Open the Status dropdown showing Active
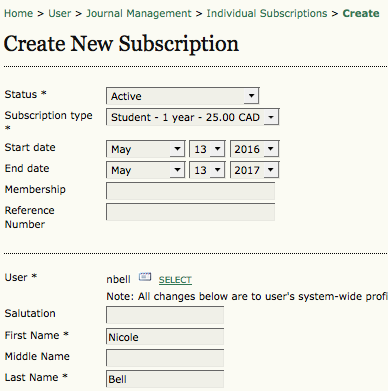 tap(183, 96)
